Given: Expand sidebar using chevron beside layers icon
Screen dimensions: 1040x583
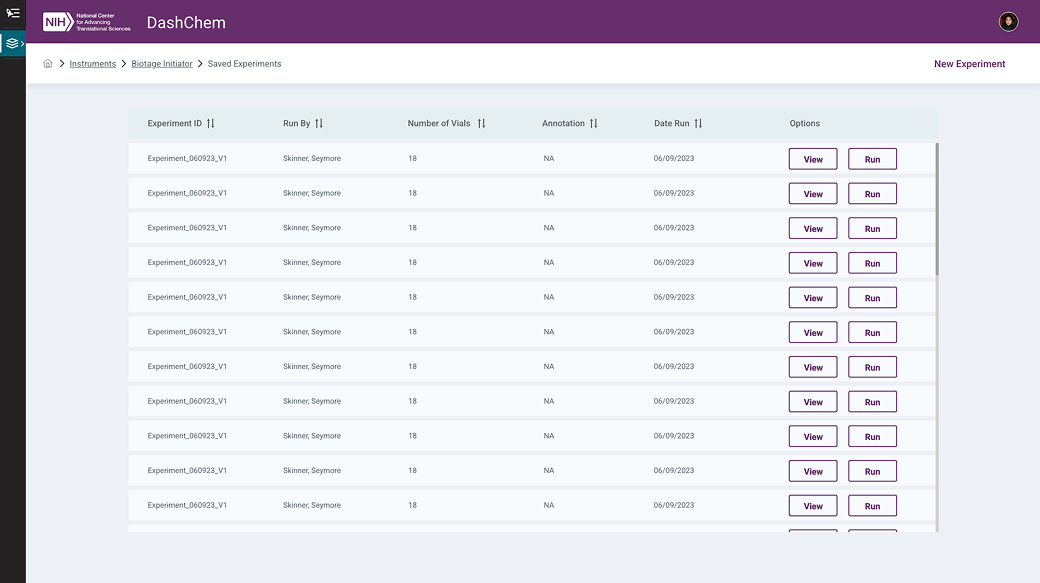Looking at the screenshot, I should coord(22,44).
